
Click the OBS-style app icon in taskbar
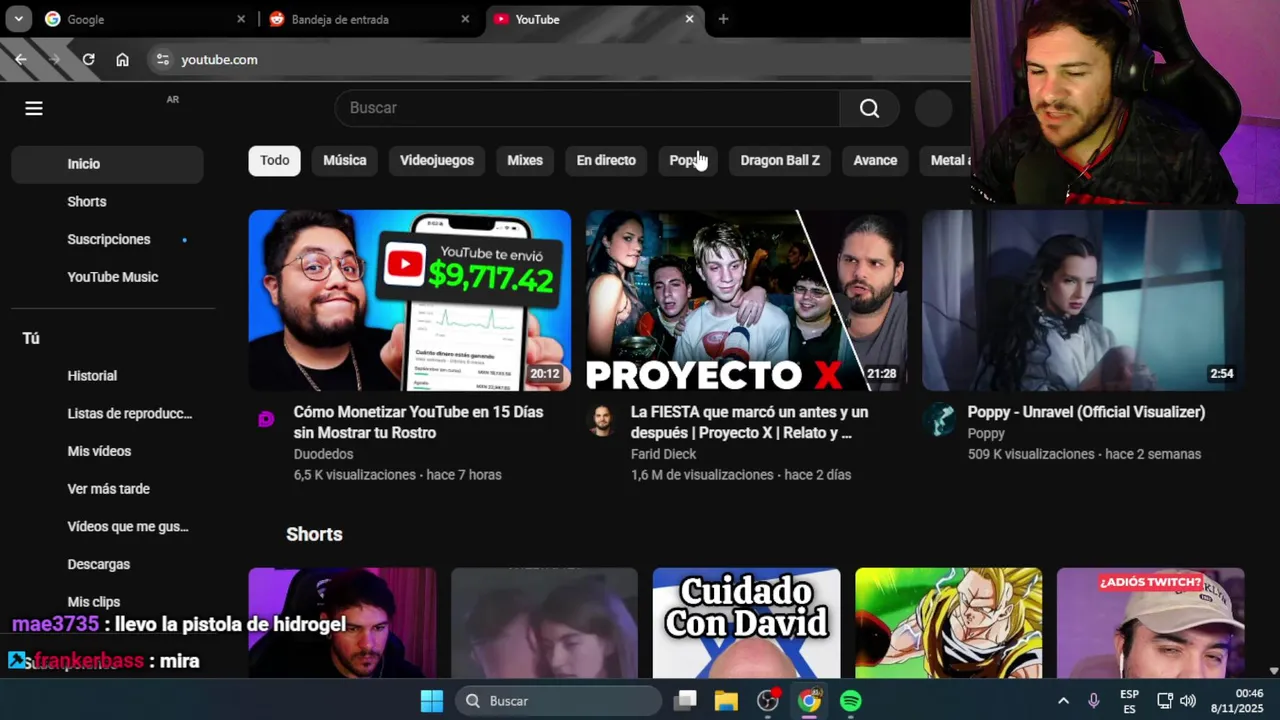point(768,701)
